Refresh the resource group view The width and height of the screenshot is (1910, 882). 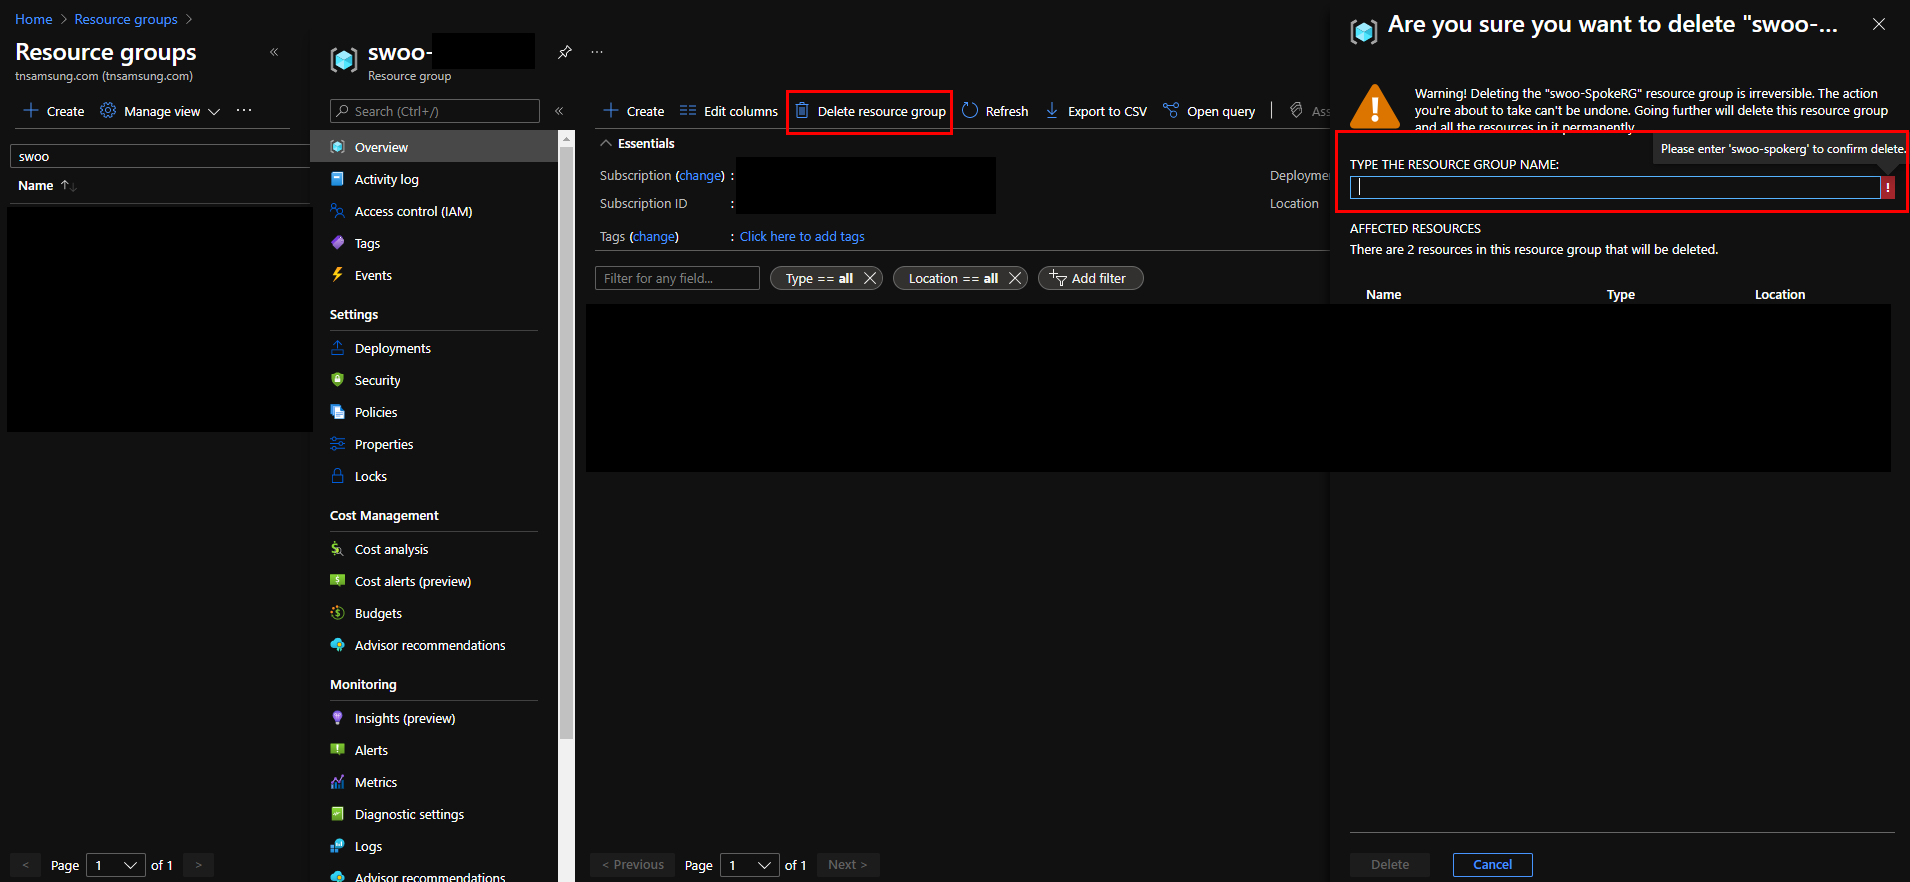click(995, 111)
